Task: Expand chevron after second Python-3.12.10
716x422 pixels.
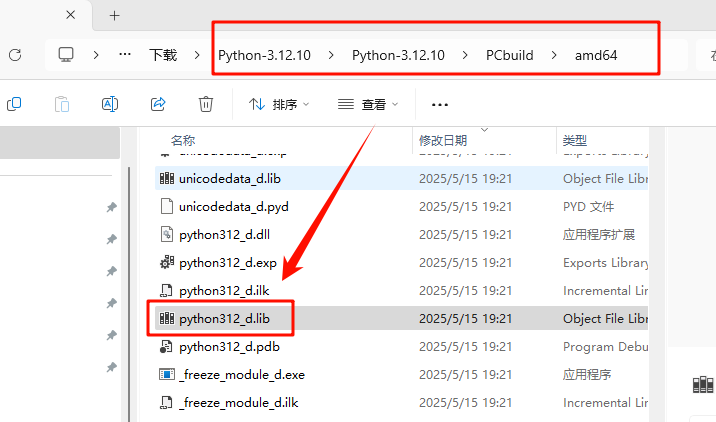Action: [465, 55]
